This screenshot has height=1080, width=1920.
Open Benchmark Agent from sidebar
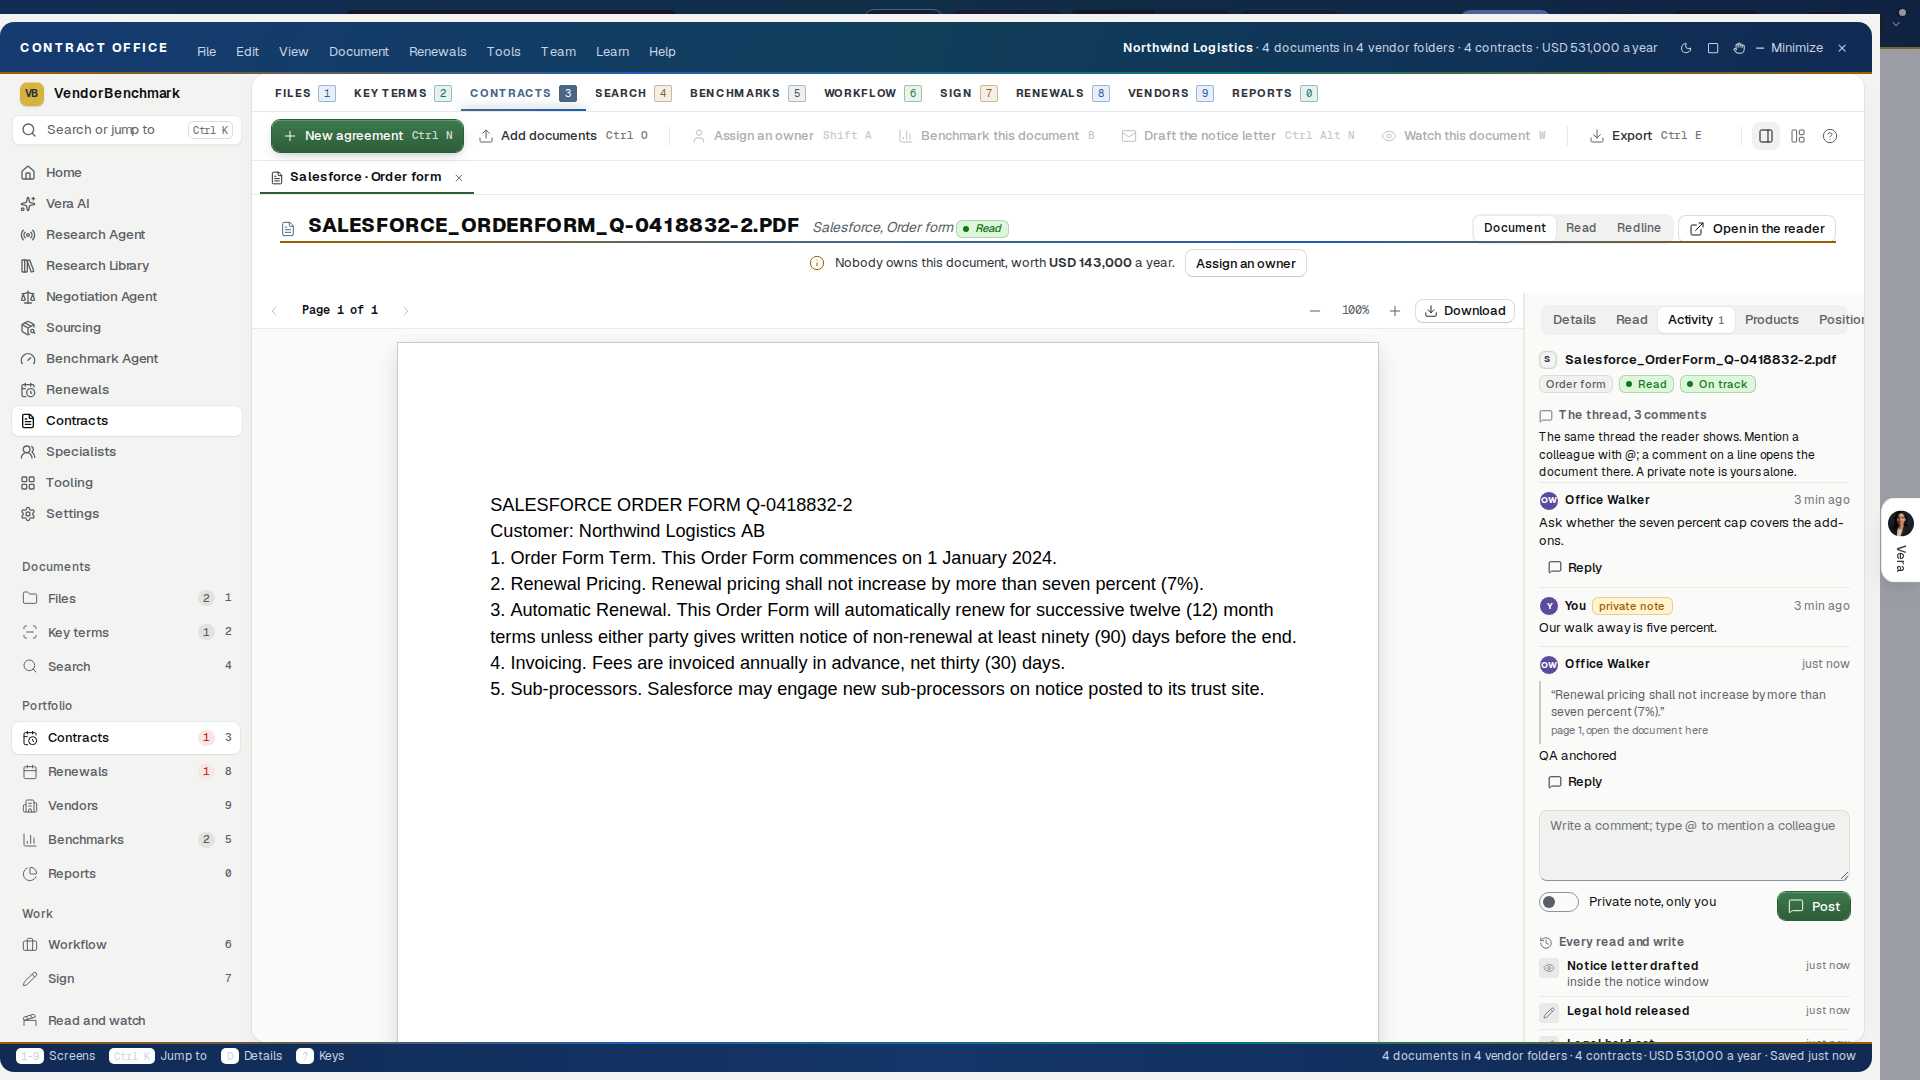126,359
